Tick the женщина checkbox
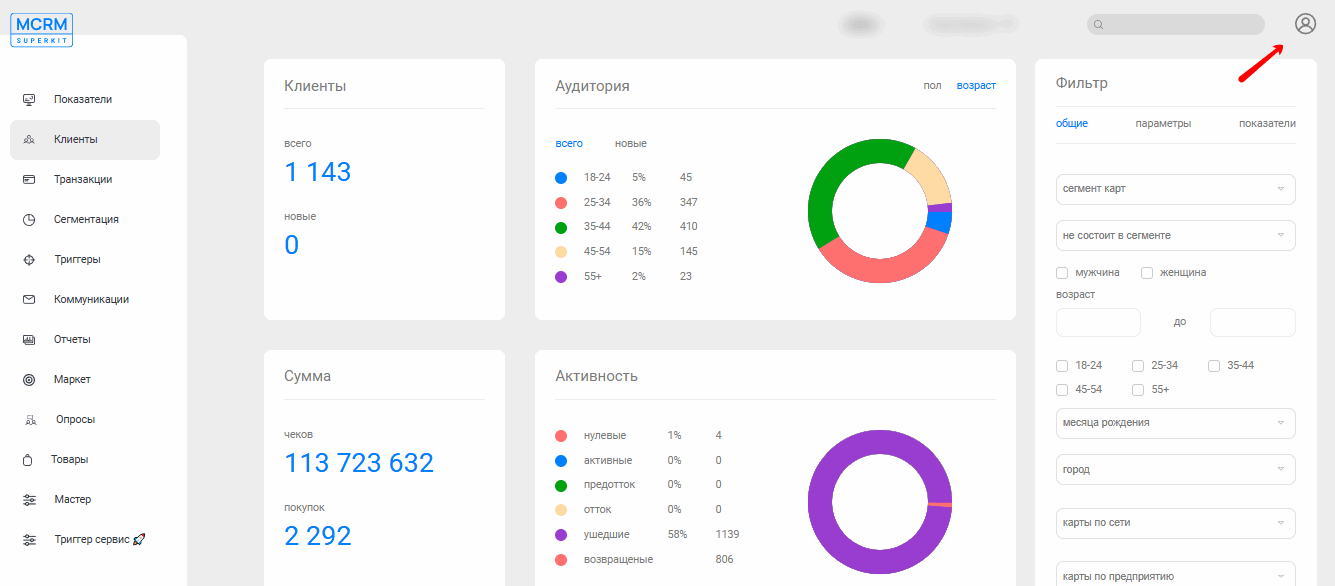This screenshot has width=1335, height=586. point(1147,273)
